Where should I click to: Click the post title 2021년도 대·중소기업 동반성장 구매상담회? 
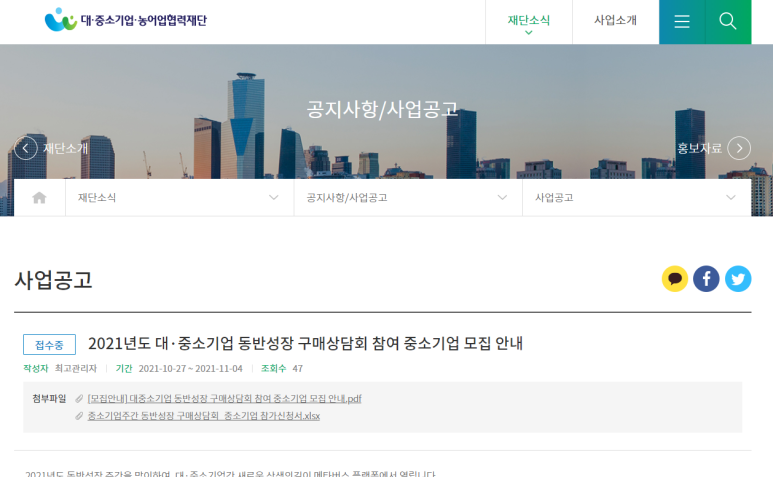pyautogui.click(x=305, y=343)
